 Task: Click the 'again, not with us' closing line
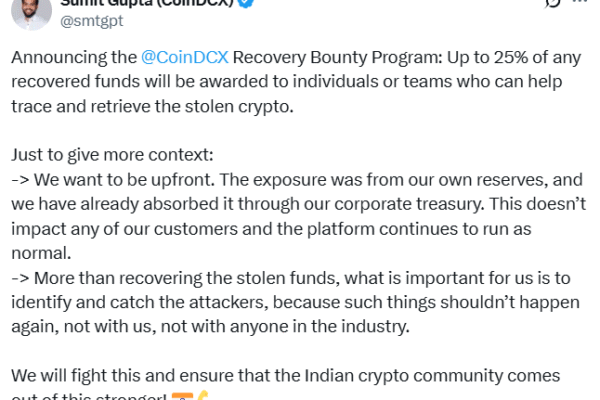(x=210, y=327)
